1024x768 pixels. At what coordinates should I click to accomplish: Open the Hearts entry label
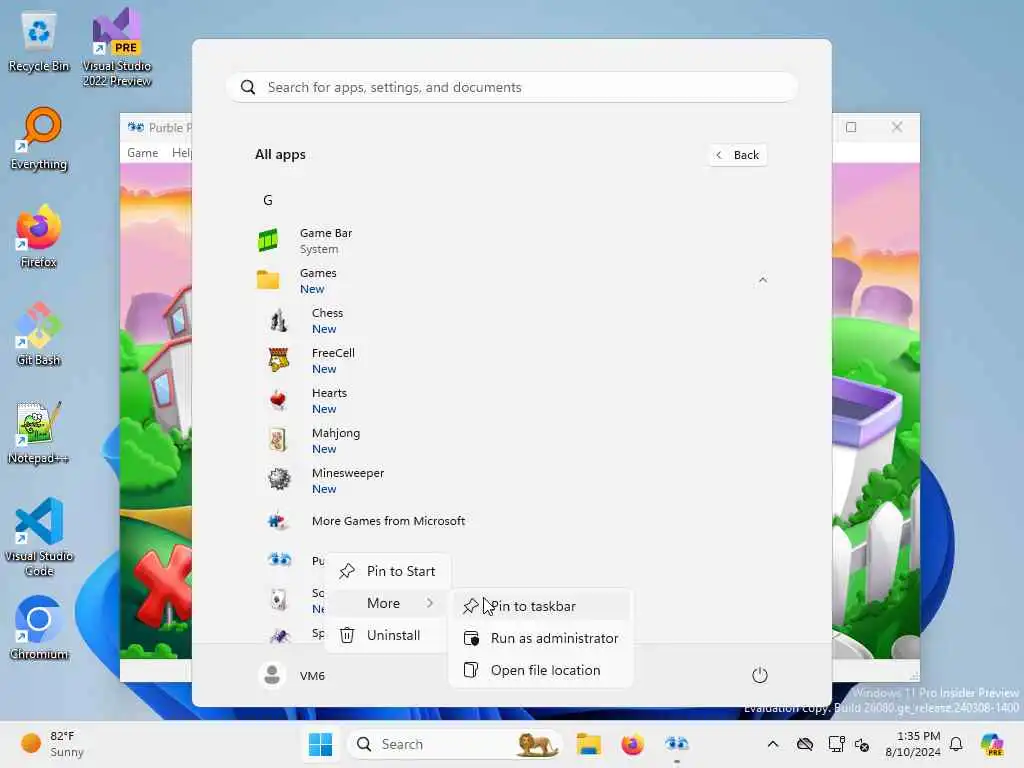coord(329,392)
